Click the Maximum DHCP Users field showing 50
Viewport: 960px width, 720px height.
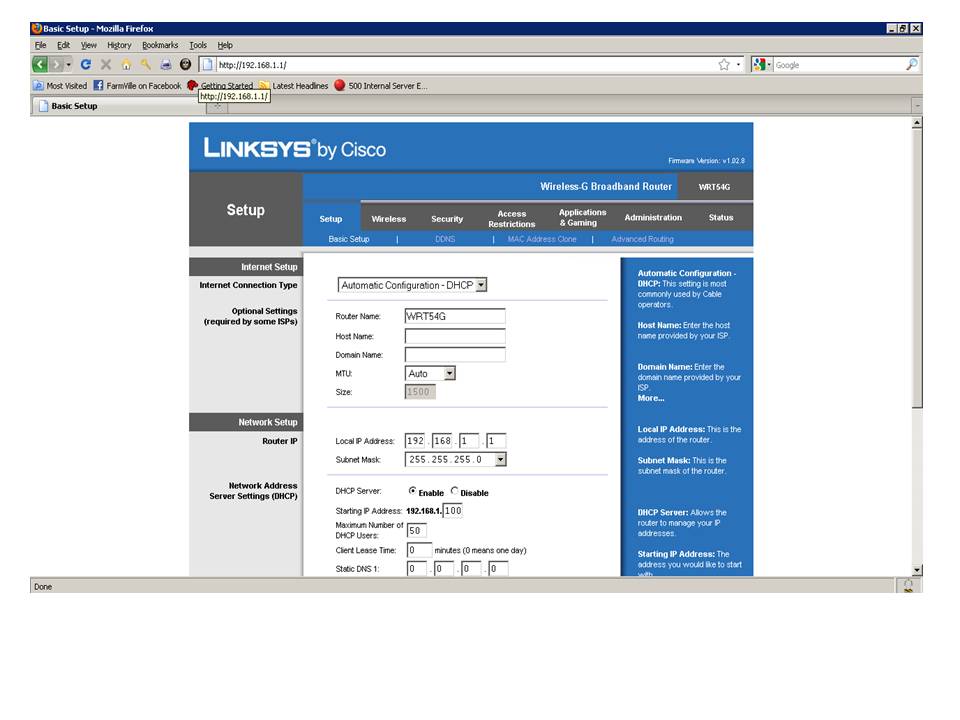tap(416, 530)
